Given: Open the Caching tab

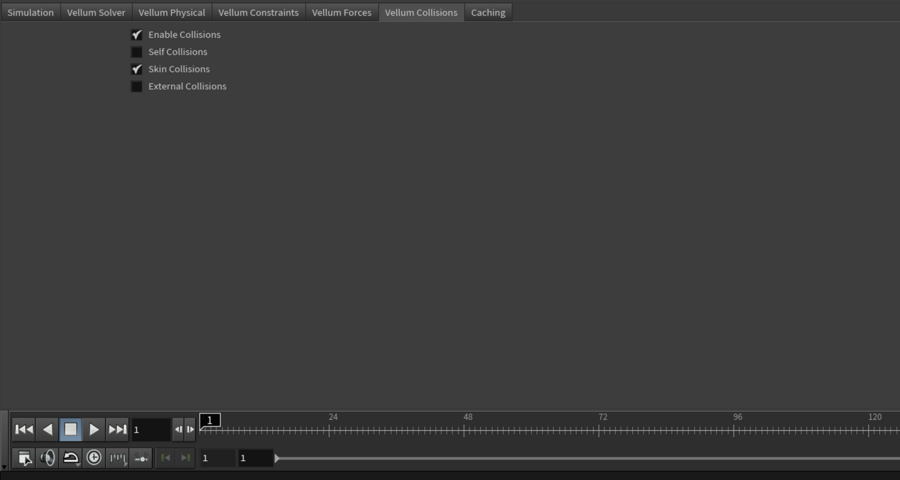Looking at the screenshot, I should coord(488,12).
